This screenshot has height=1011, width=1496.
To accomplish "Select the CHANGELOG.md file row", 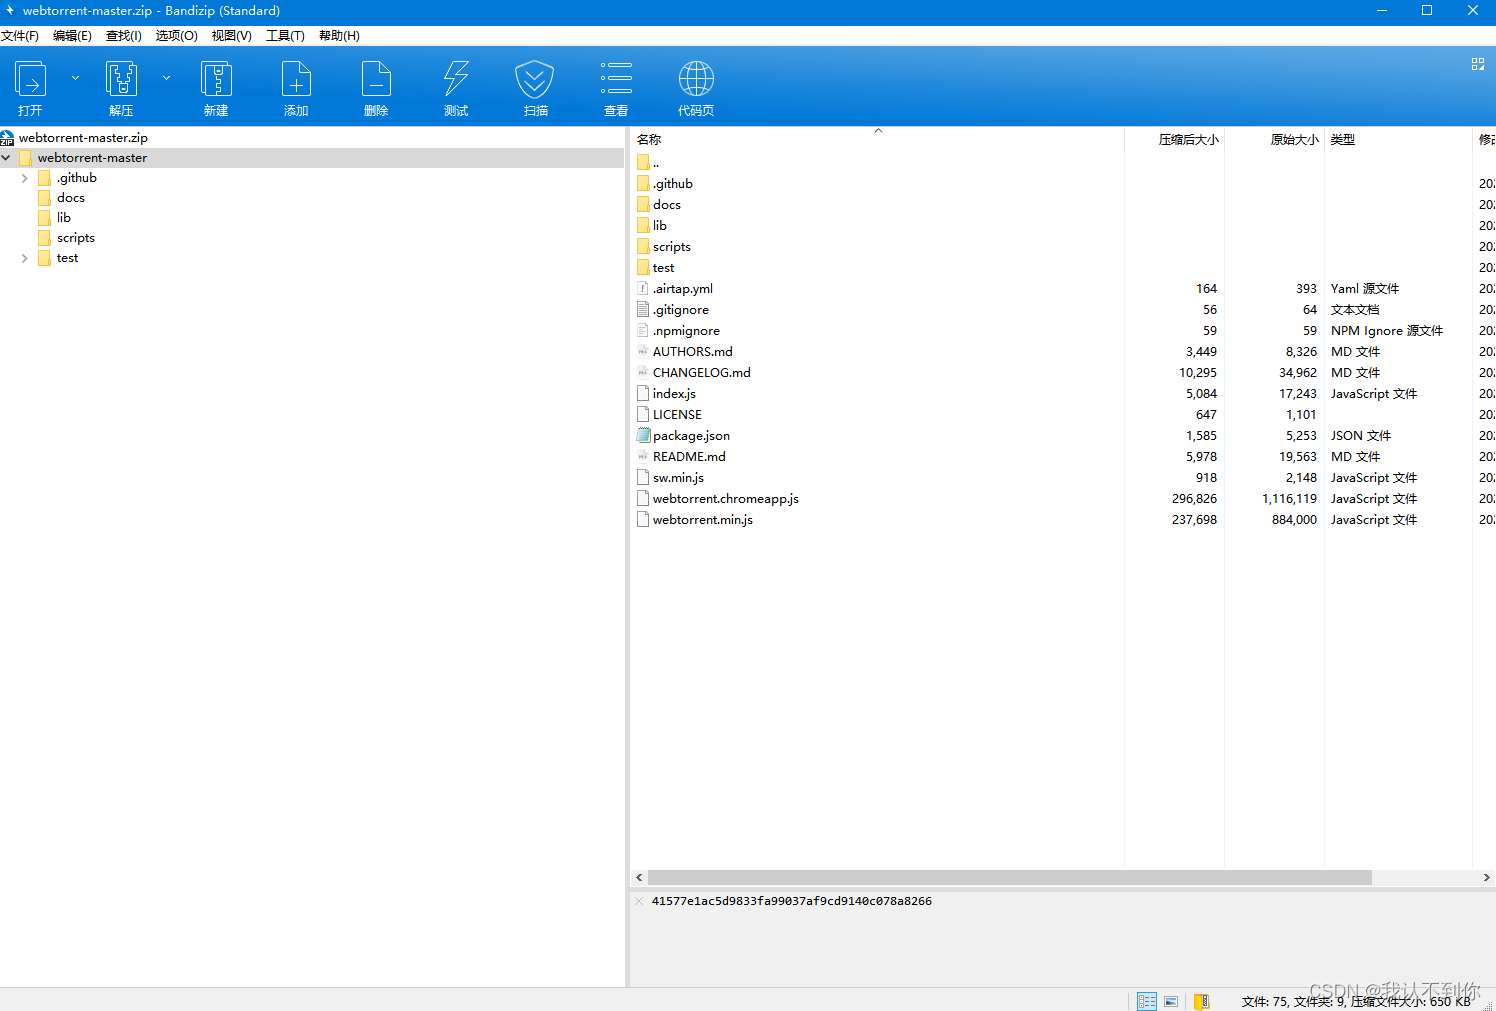I will tap(1063, 373).
